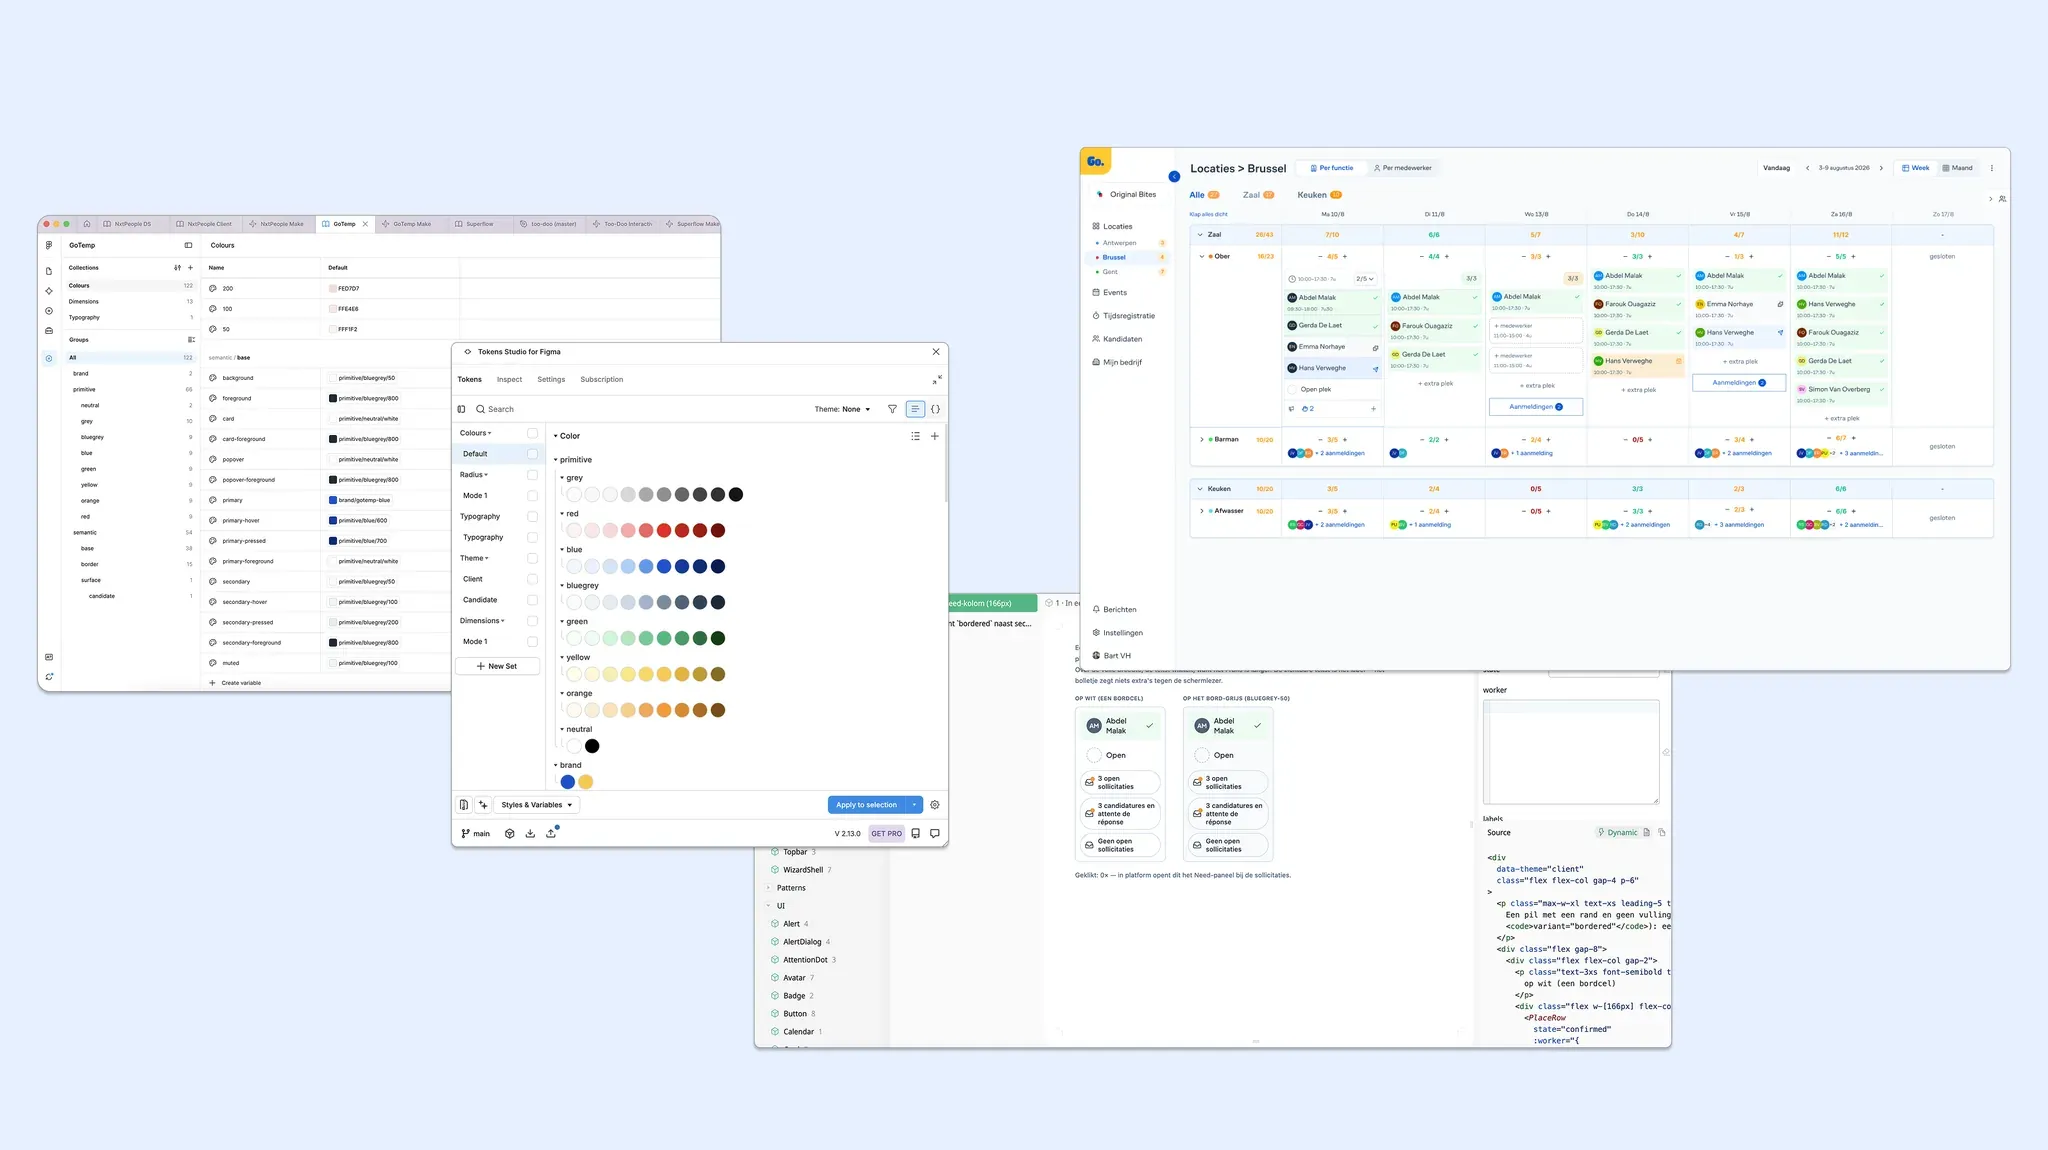Screen dimensions: 2048x1150
Task: Tick the Dimensions set checkbox
Action: click(x=532, y=621)
